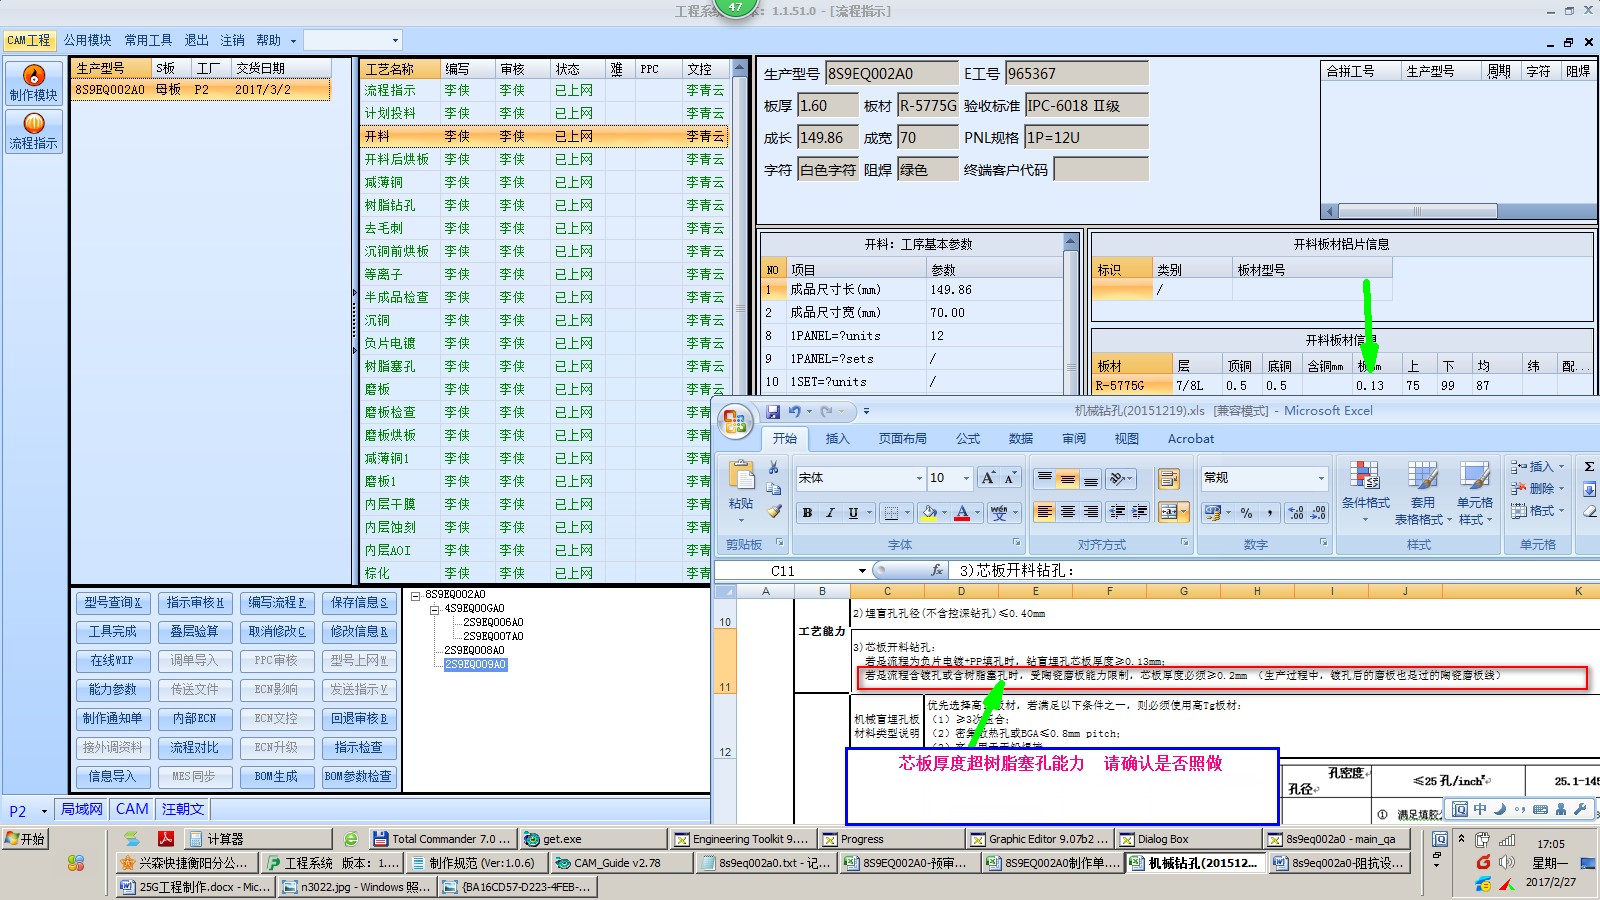Toggle Underline formatting in Excel
This screenshot has height=900, width=1600.
click(853, 512)
